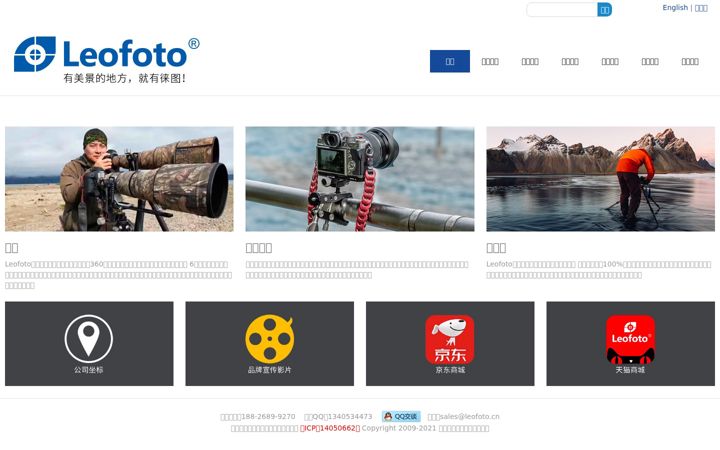
Task: Open the photo of photographer in orange jacket
Action: [600, 179]
